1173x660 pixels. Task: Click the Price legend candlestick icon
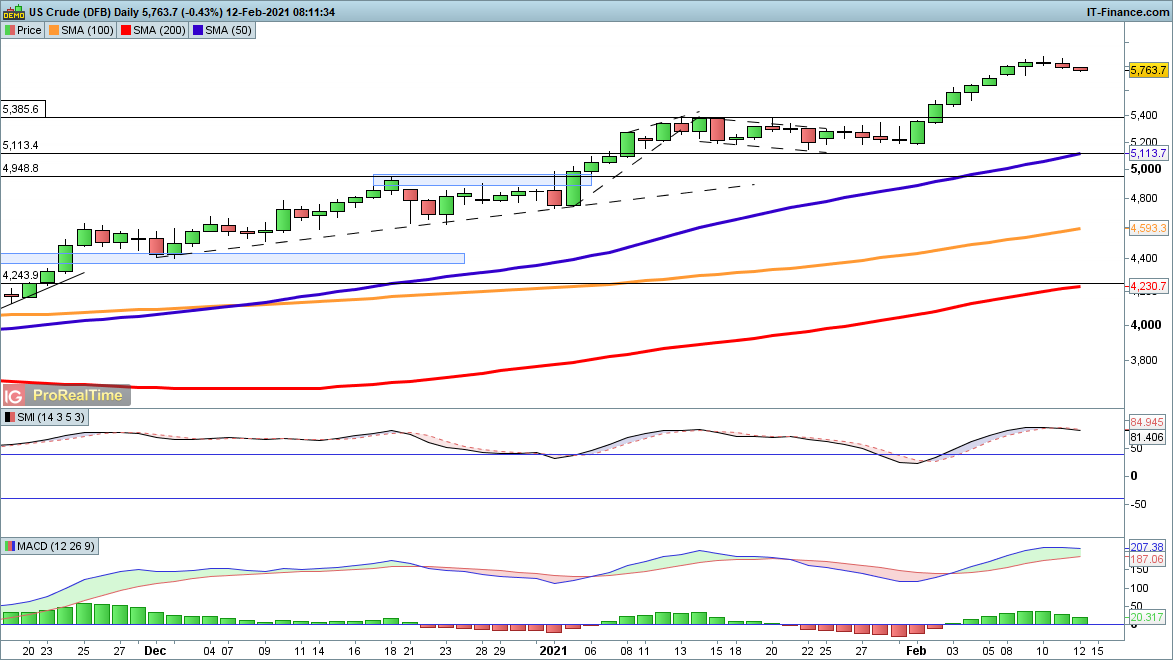click(10, 30)
